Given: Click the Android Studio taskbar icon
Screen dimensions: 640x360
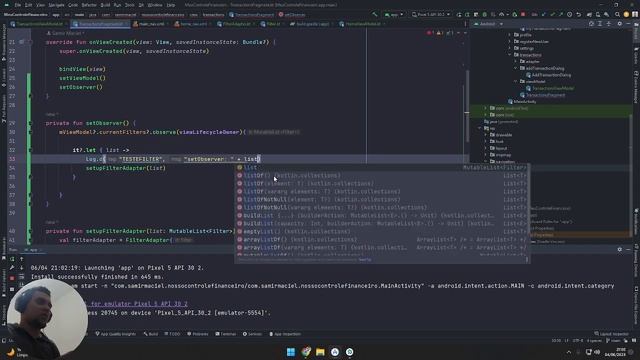Looking at the screenshot, I should 335,352.
